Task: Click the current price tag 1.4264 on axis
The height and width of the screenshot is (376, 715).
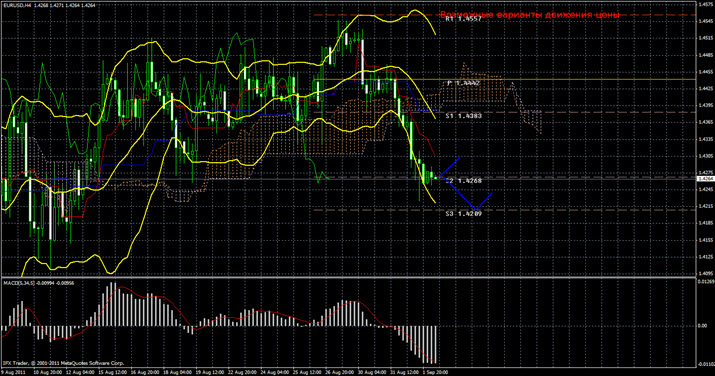Action: point(705,179)
